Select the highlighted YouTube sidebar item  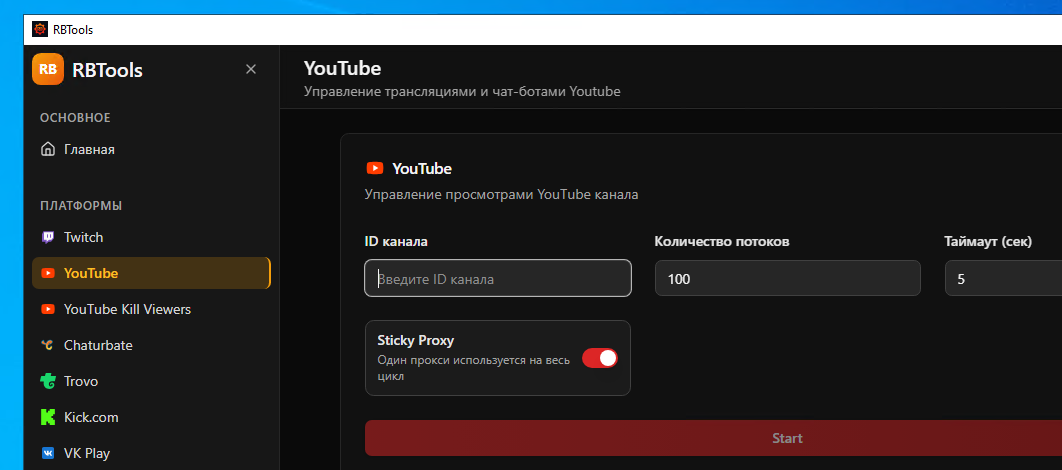point(150,273)
